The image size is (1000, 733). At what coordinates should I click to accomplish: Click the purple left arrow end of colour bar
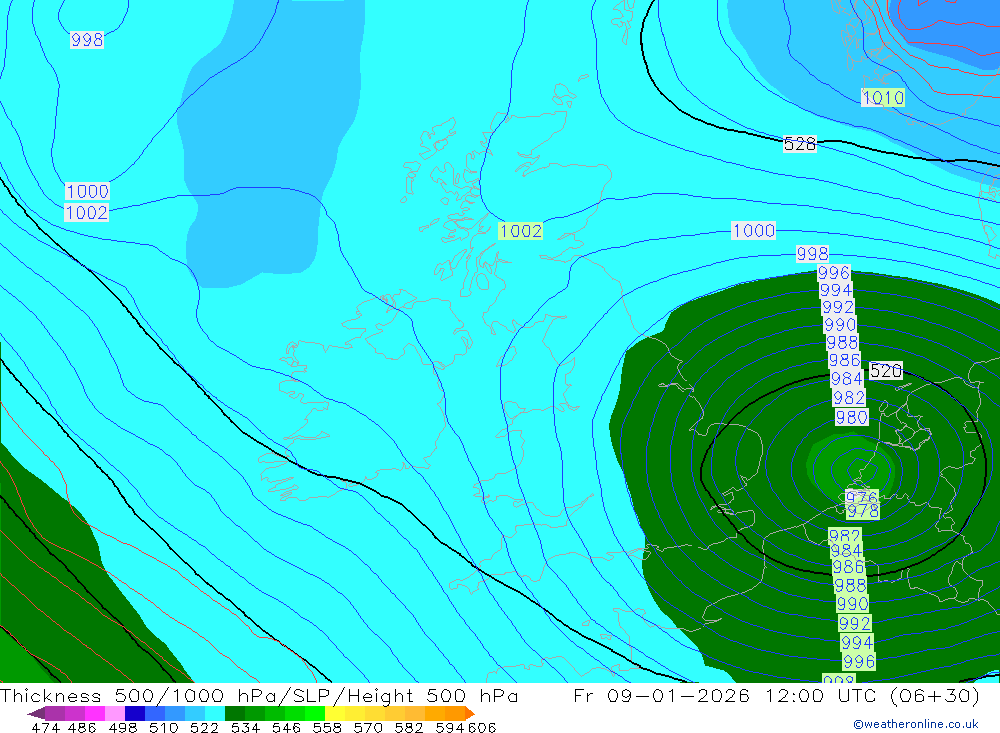click(x=36, y=713)
